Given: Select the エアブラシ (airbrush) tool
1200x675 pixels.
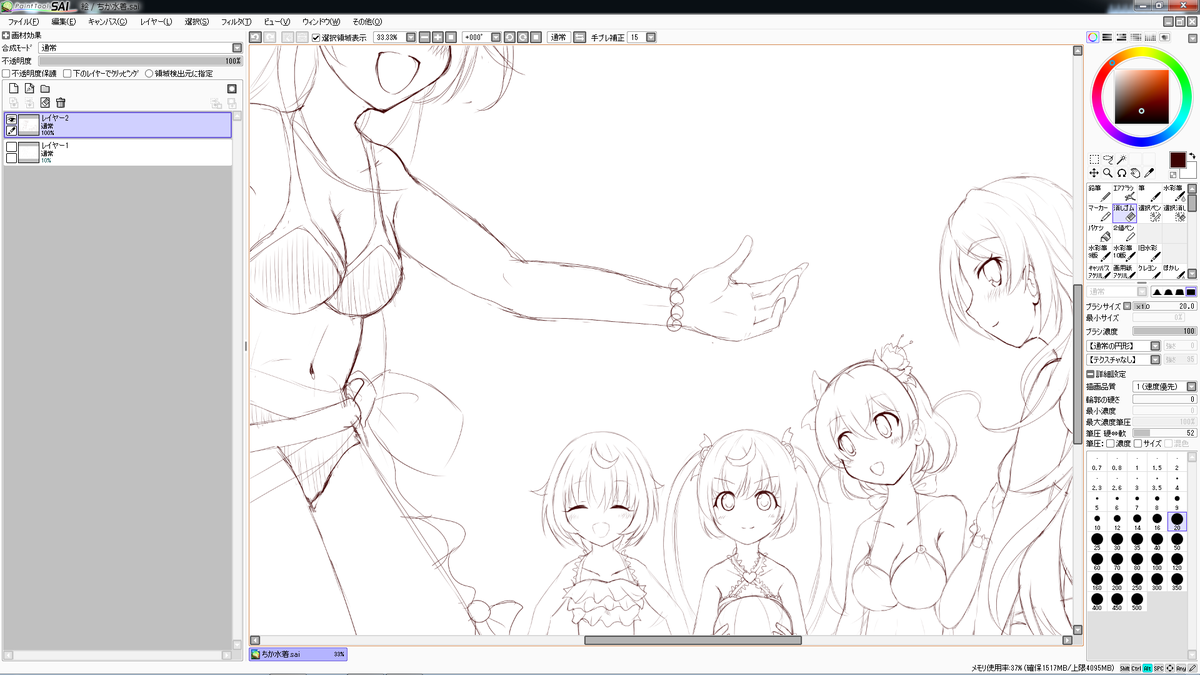Looking at the screenshot, I should tap(1123, 192).
